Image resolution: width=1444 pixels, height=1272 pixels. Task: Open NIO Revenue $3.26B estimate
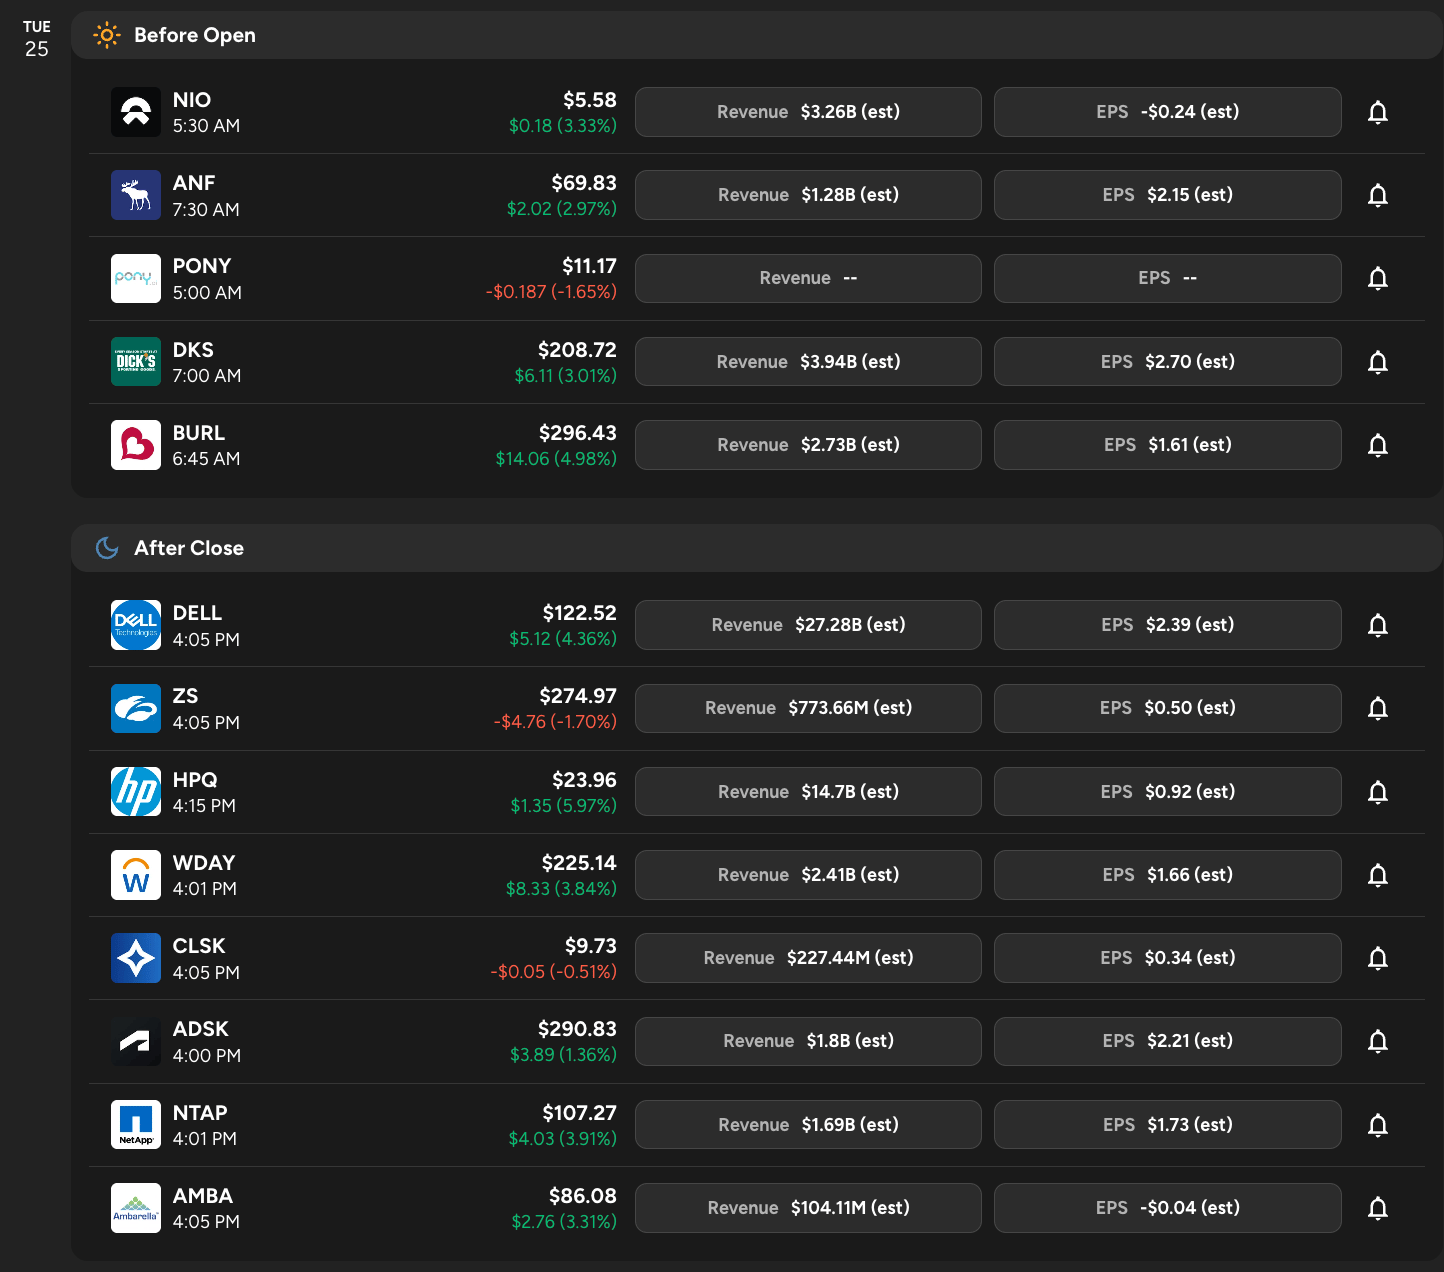[x=808, y=112]
